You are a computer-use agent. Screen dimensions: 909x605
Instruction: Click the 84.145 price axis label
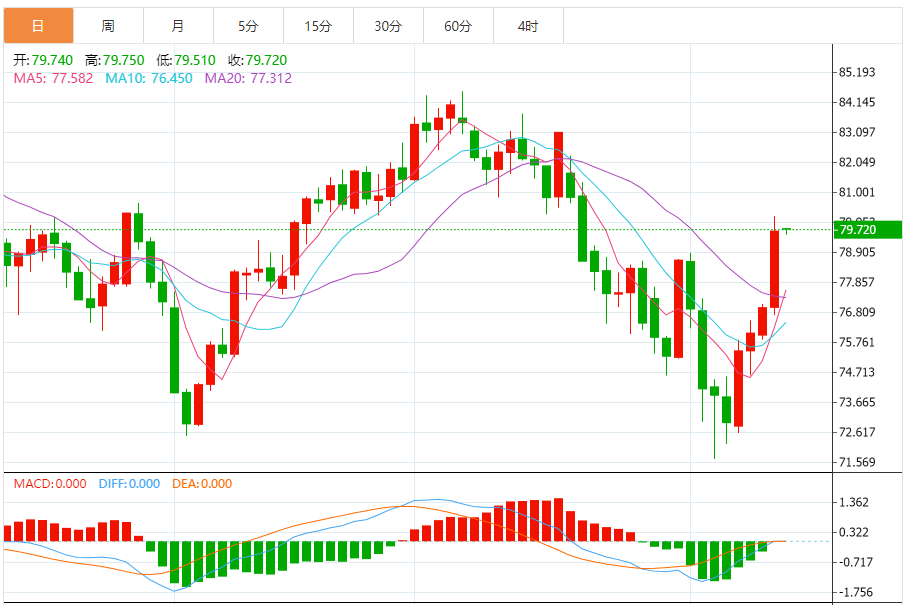[x=857, y=103]
